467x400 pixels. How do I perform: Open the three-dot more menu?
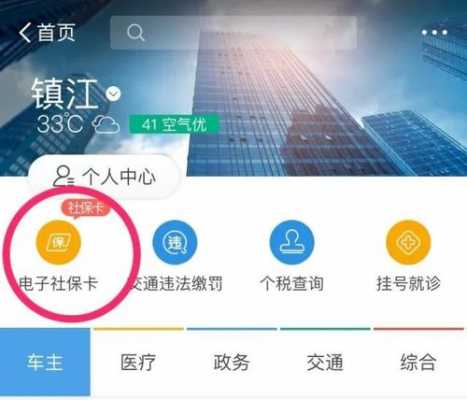tap(434, 32)
